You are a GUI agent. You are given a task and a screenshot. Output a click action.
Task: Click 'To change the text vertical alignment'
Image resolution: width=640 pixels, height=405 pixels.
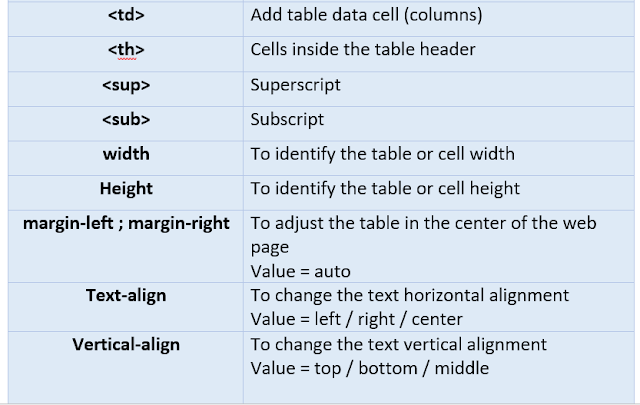[x=398, y=345]
